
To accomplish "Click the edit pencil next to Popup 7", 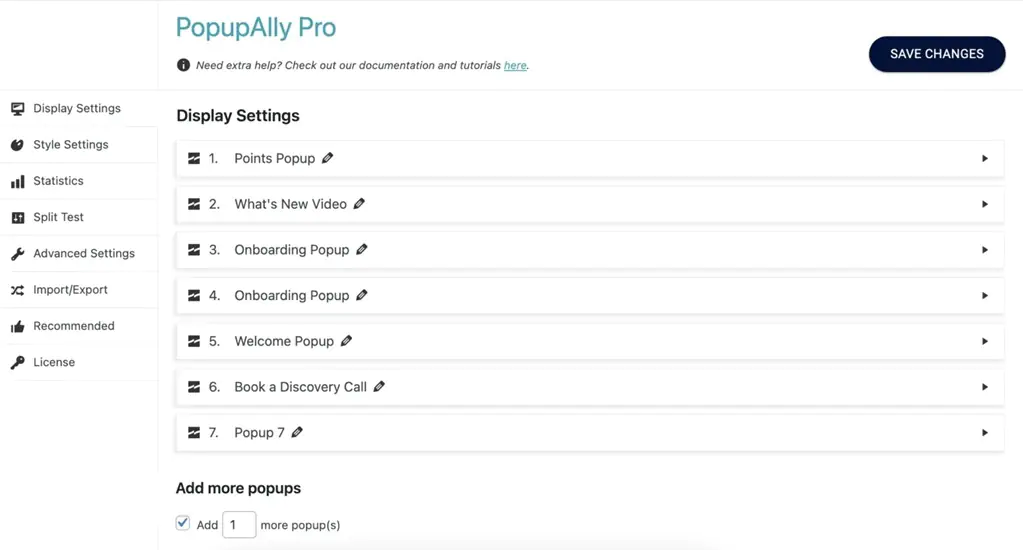I will 298,433.
